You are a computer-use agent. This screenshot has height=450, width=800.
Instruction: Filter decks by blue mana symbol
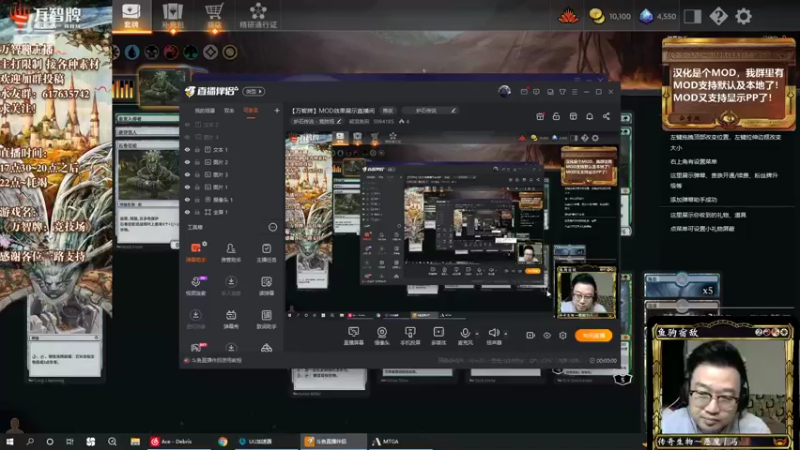(x=132, y=52)
